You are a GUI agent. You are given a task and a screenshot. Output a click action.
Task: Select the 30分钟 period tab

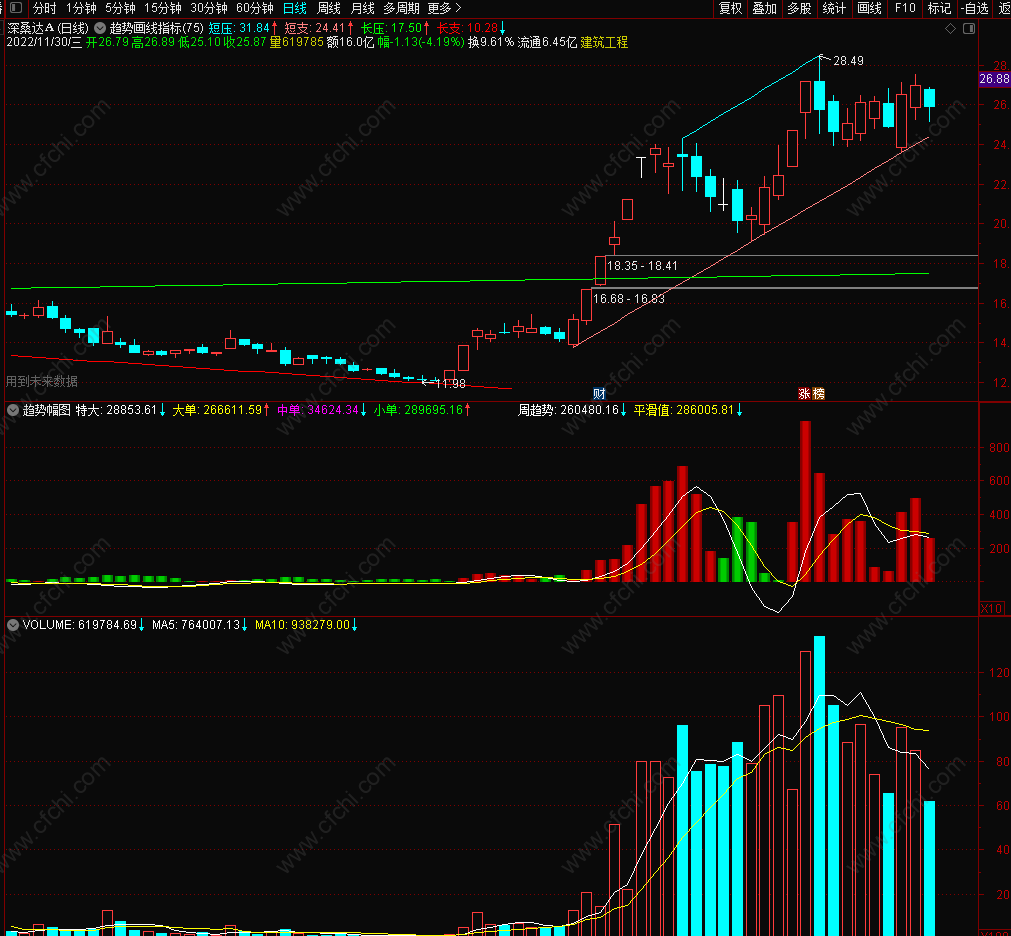point(209,8)
